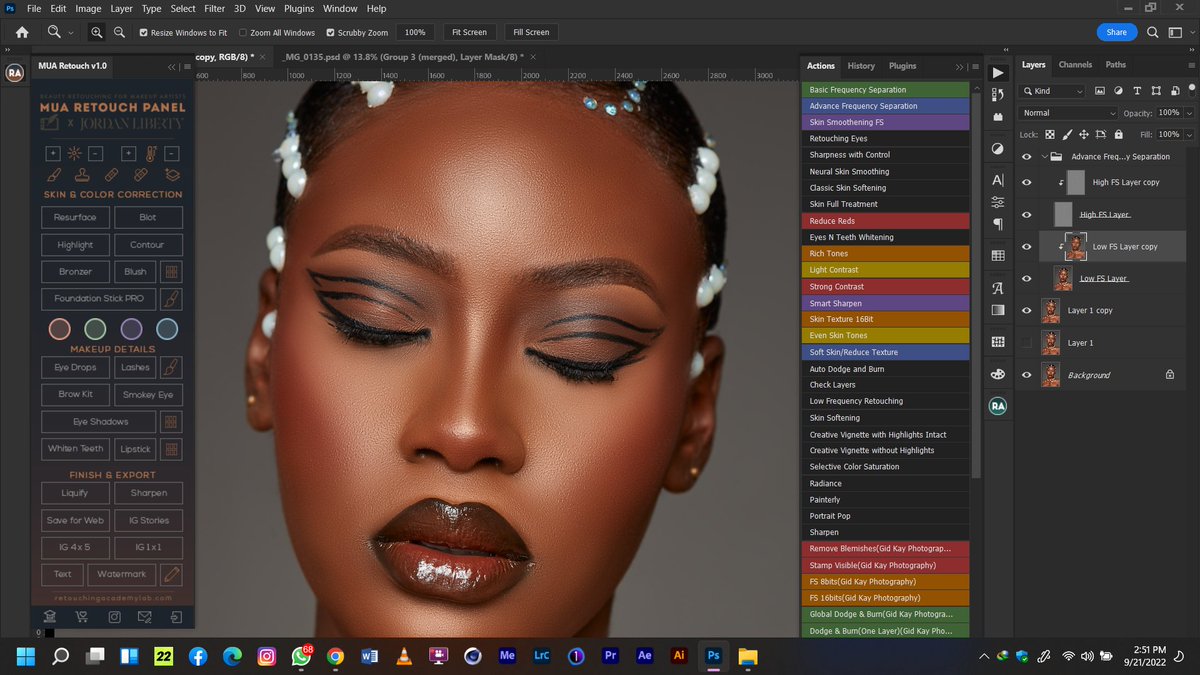
Task: Switch to the Paths tab
Action: [1115, 65]
